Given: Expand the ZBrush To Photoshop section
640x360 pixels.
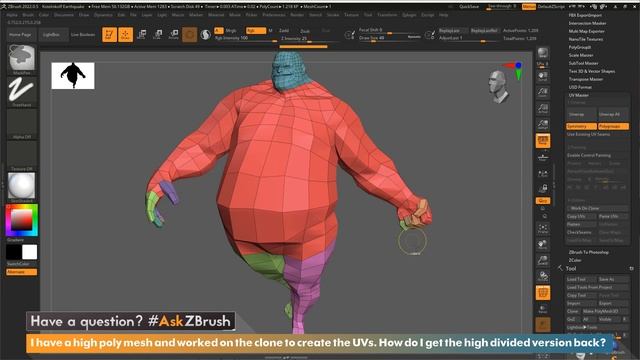Looking at the screenshot, I should coord(589,252).
